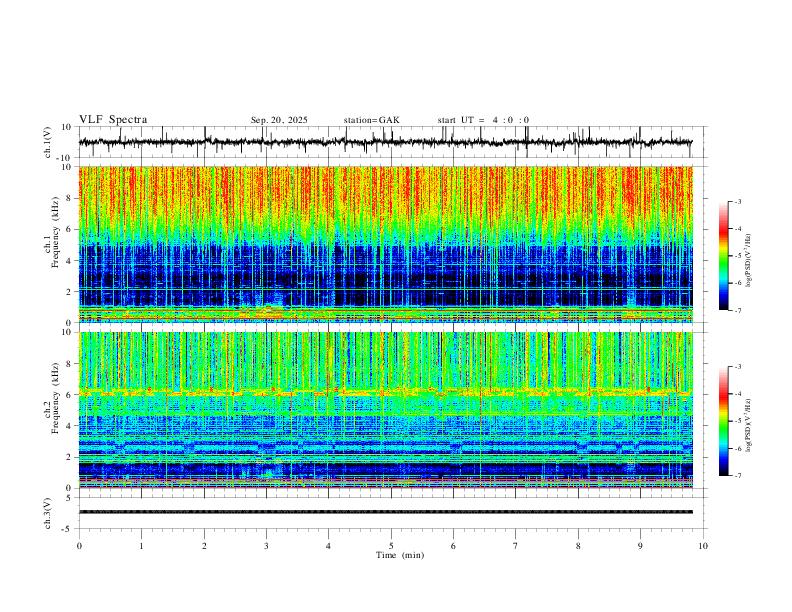Click the time axis tick label '8'
The image size is (792, 612).
coord(578,546)
